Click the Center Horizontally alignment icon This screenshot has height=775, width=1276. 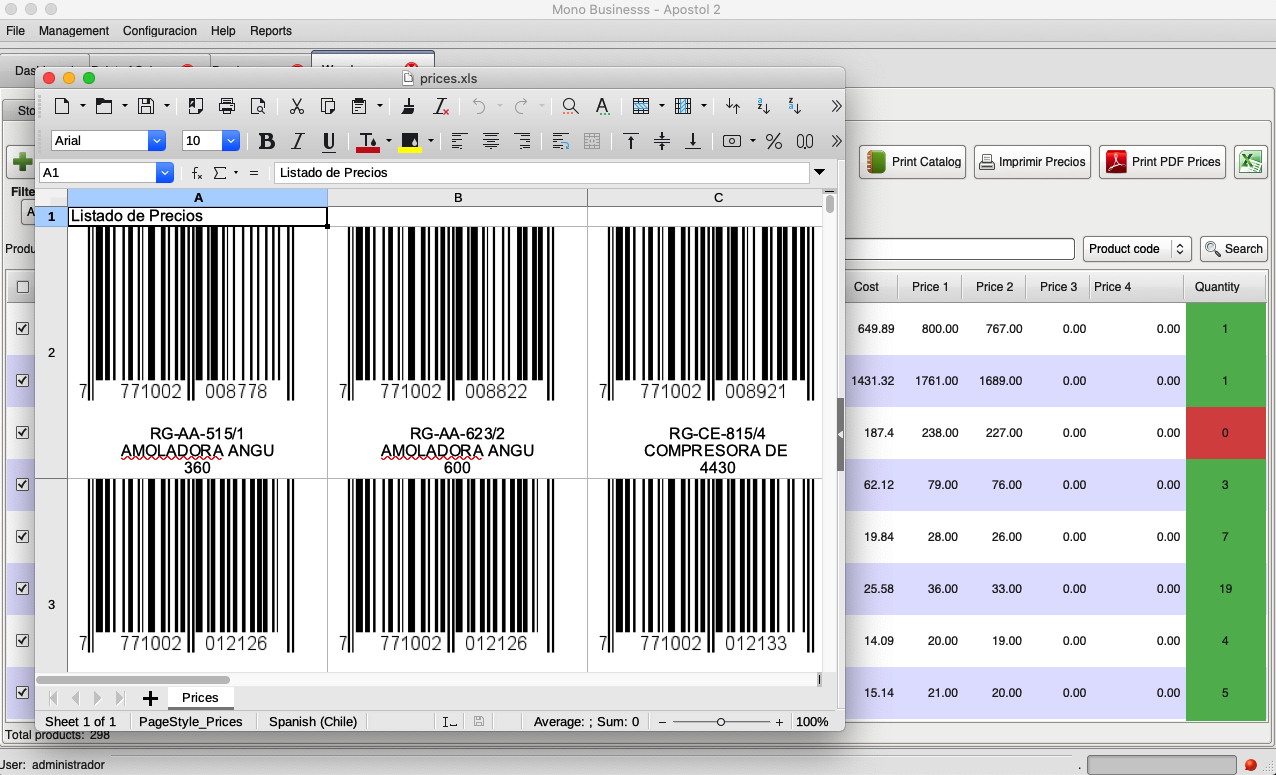[490, 141]
